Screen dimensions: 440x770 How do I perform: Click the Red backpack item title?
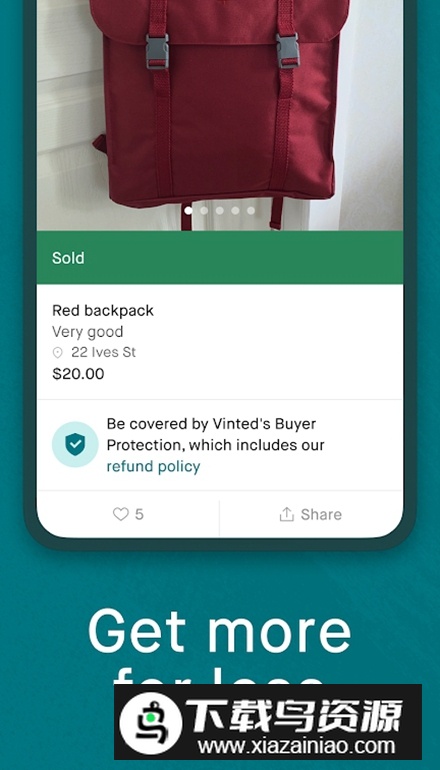tap(103, 311)
